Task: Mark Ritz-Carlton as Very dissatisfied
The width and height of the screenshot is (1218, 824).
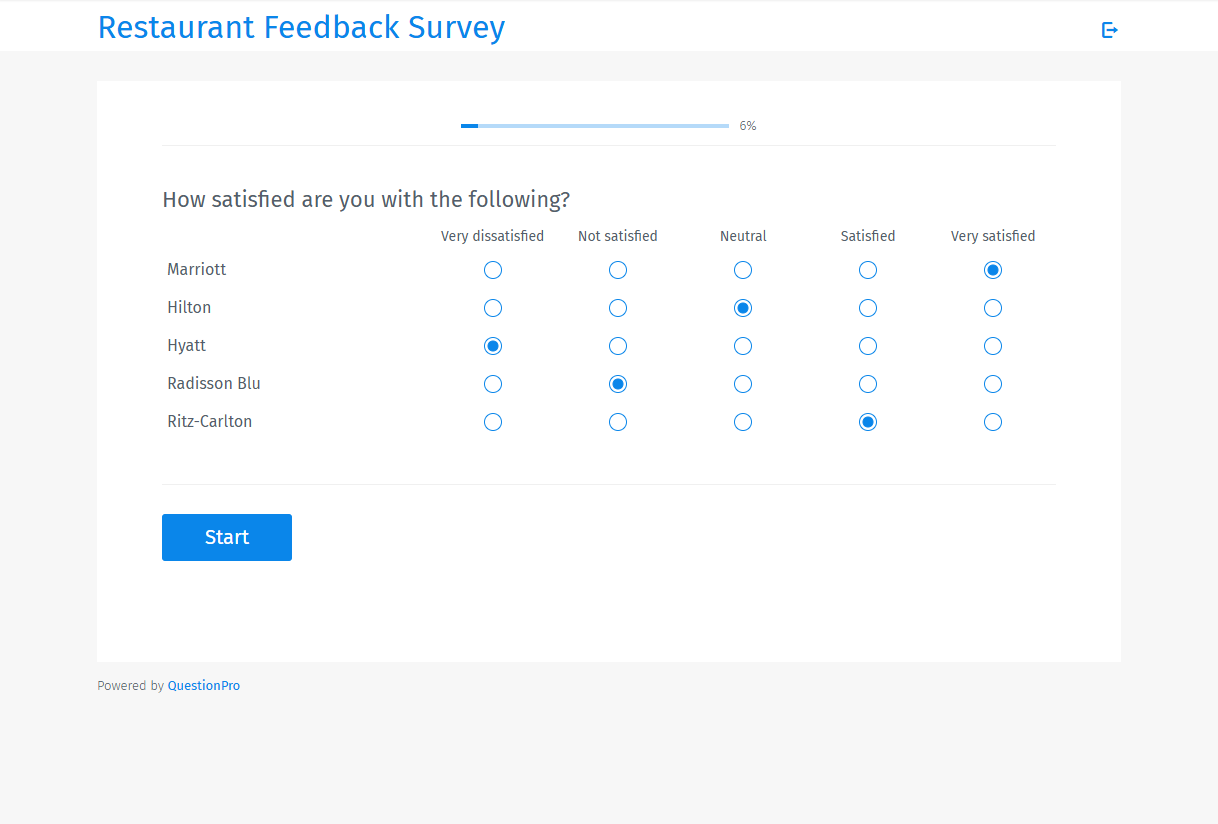Action: click(492, 421)
